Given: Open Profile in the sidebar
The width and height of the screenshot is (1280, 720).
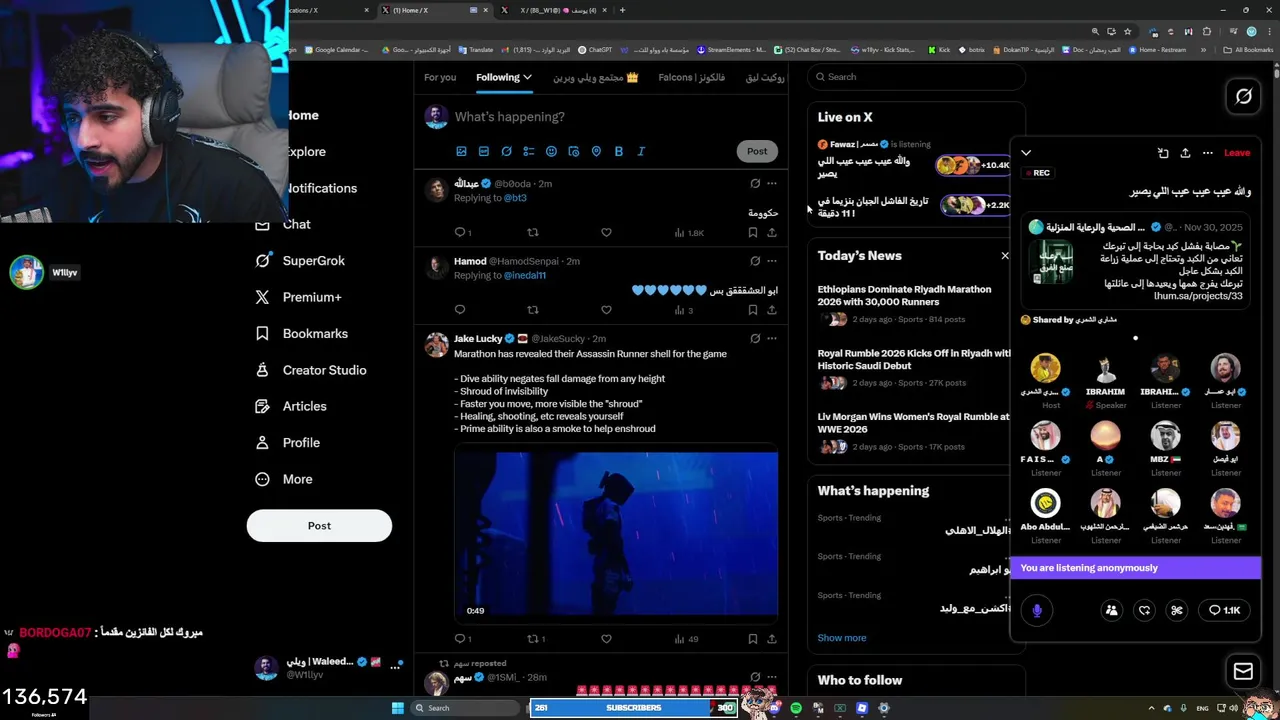Looking at the screenshot, I should [x=288, y=443].
